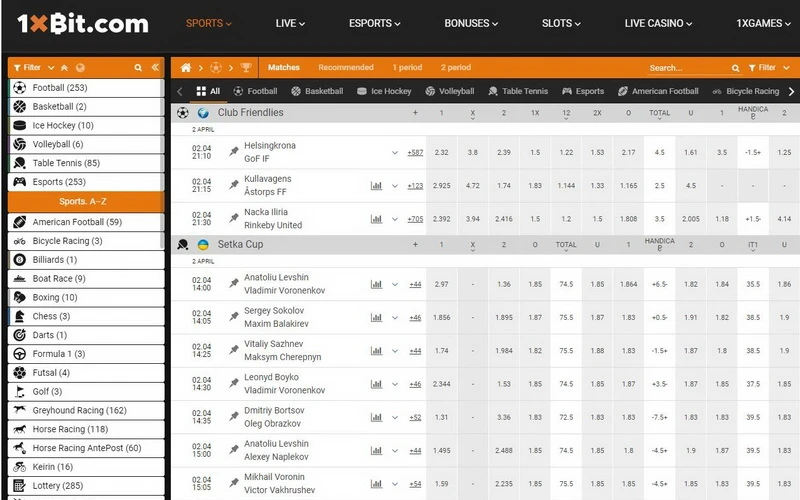Open Horse Racing (118) category
This screenshot has height=500, width=800.
(x=86, y=430)
